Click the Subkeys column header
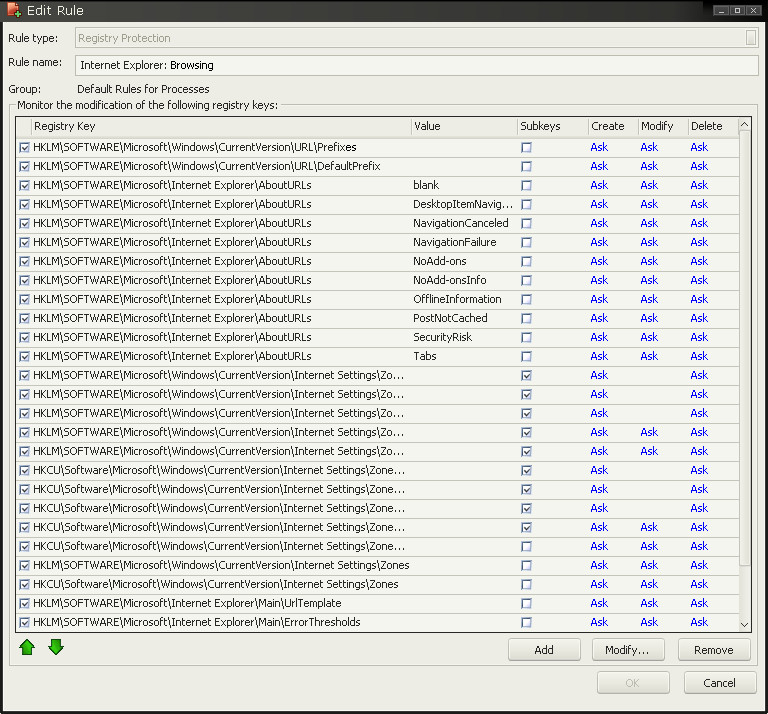This screenshot has height=714, width=768. (552, 126)
